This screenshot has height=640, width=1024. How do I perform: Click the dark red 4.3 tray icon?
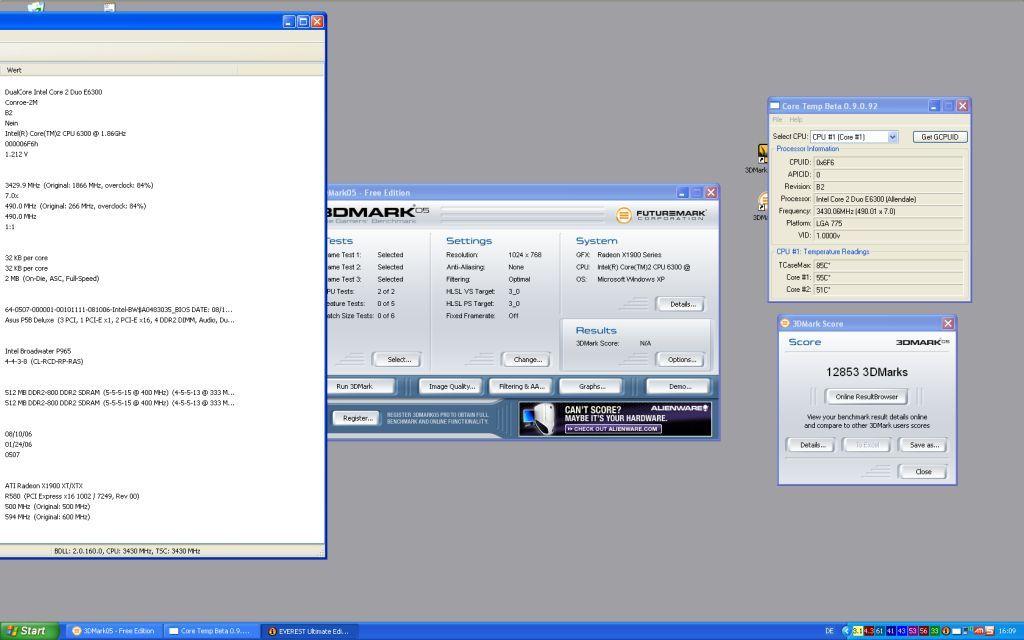(869, 631)
